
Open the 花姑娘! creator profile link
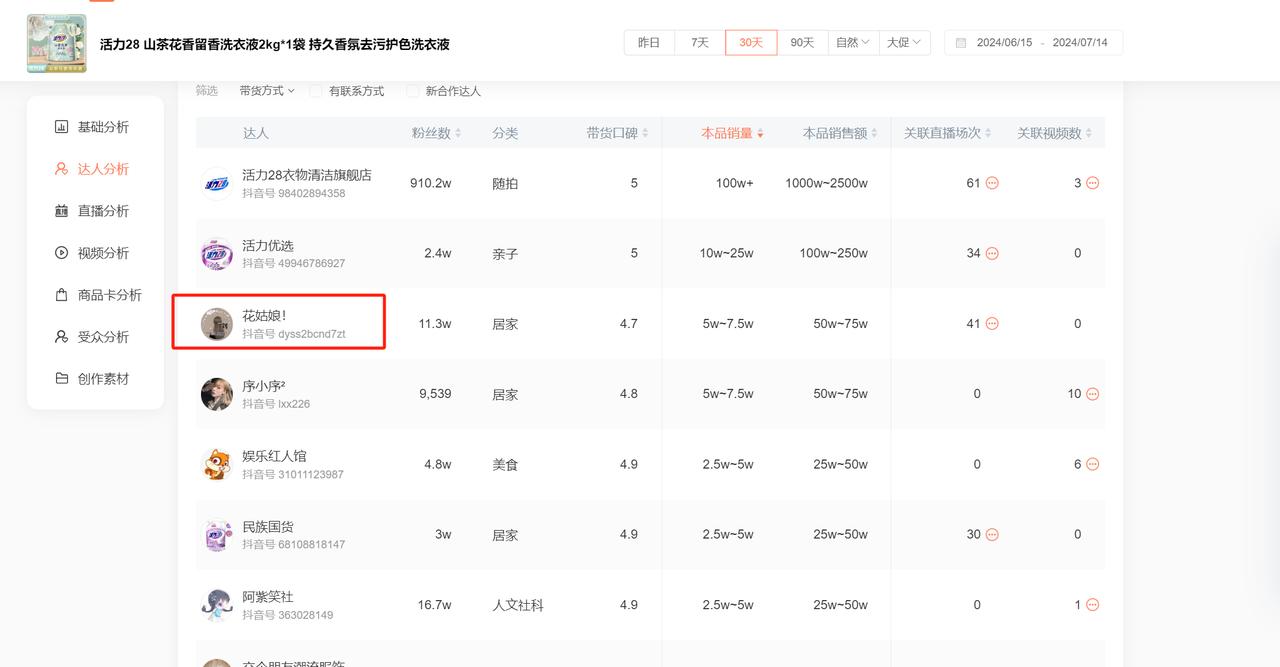click(266, 313)
